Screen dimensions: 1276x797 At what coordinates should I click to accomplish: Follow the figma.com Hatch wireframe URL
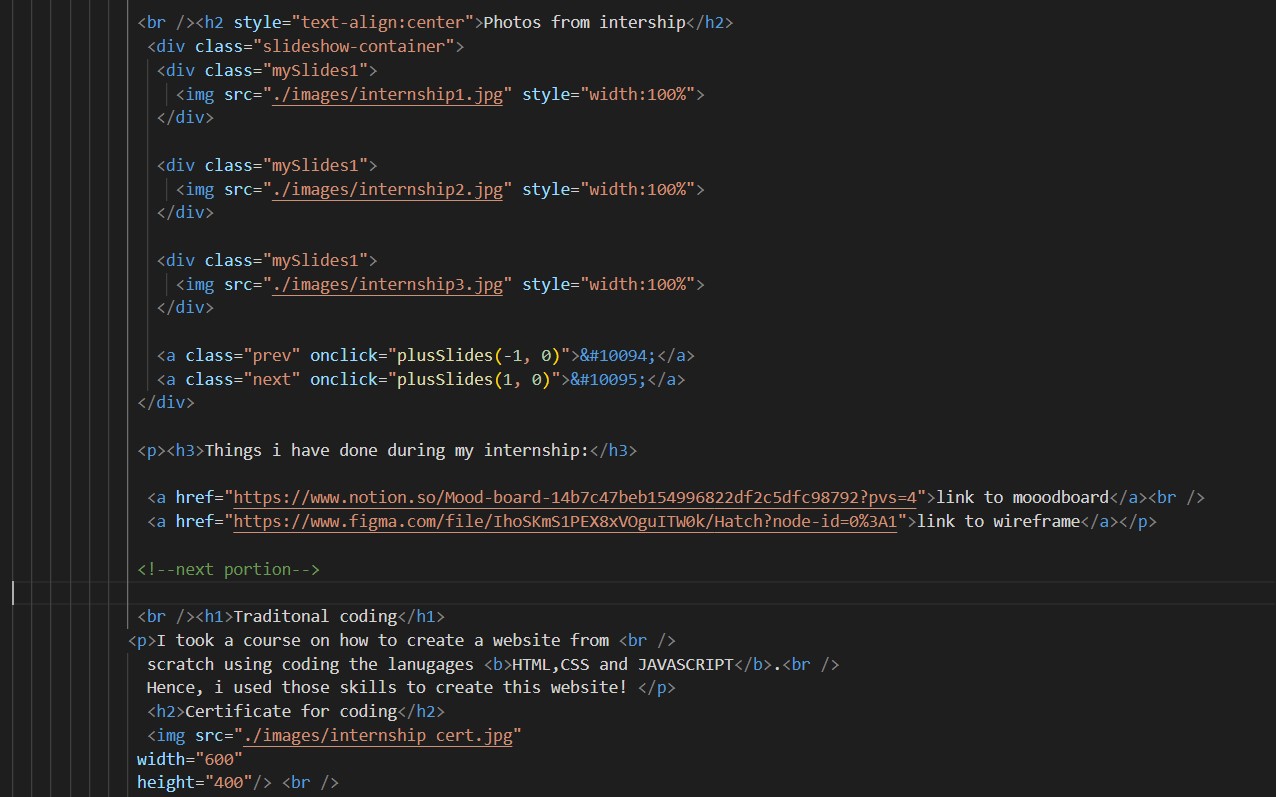pyautogui.click(x=565, y=521)
